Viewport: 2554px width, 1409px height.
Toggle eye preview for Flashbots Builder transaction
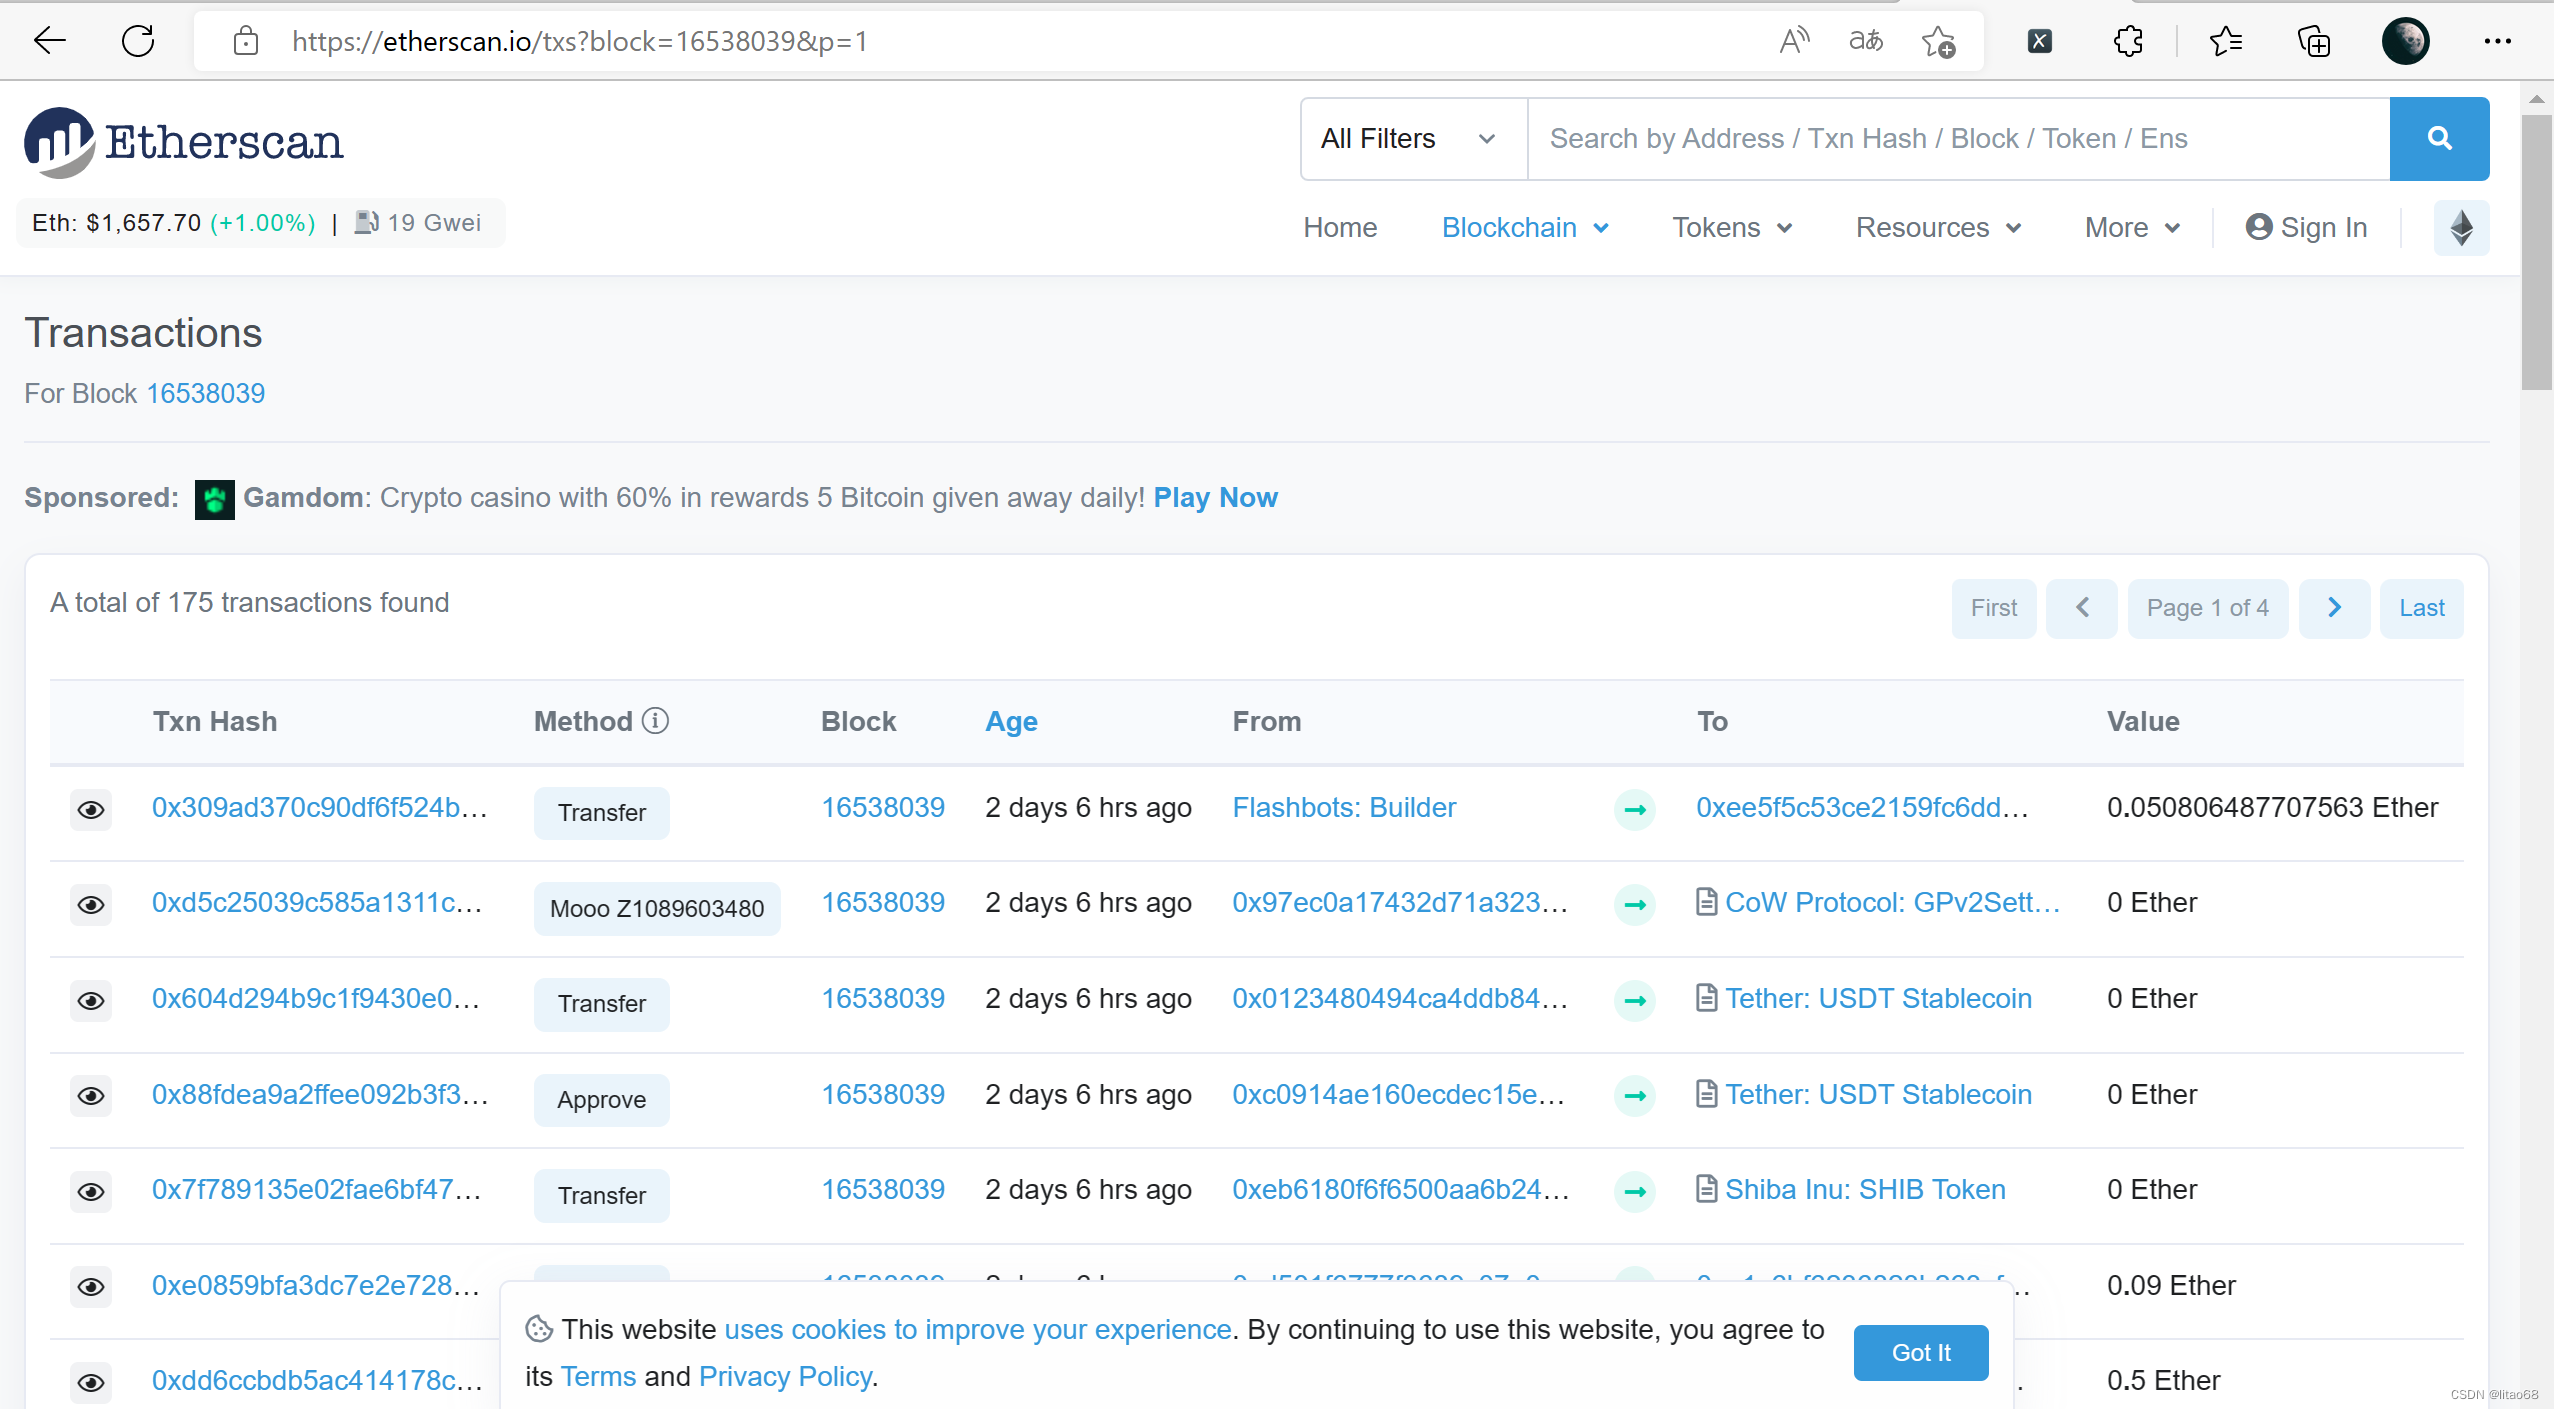click(x=91, y=809)
